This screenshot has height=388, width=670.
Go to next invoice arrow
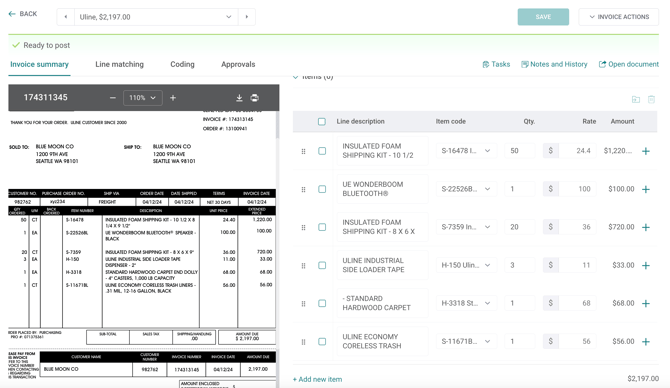(247, 17)
